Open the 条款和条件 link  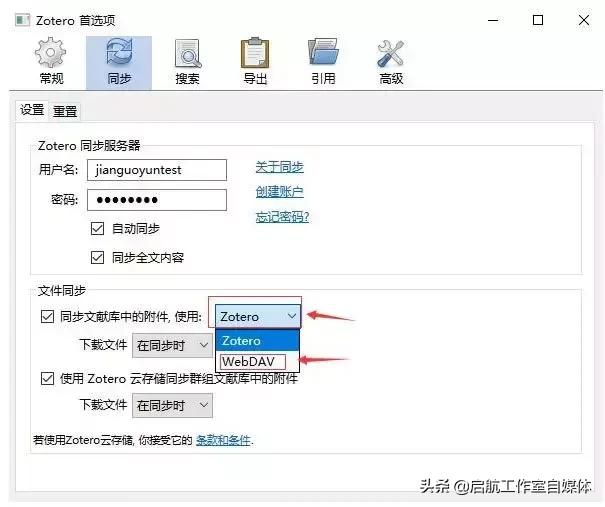point(223,440)
